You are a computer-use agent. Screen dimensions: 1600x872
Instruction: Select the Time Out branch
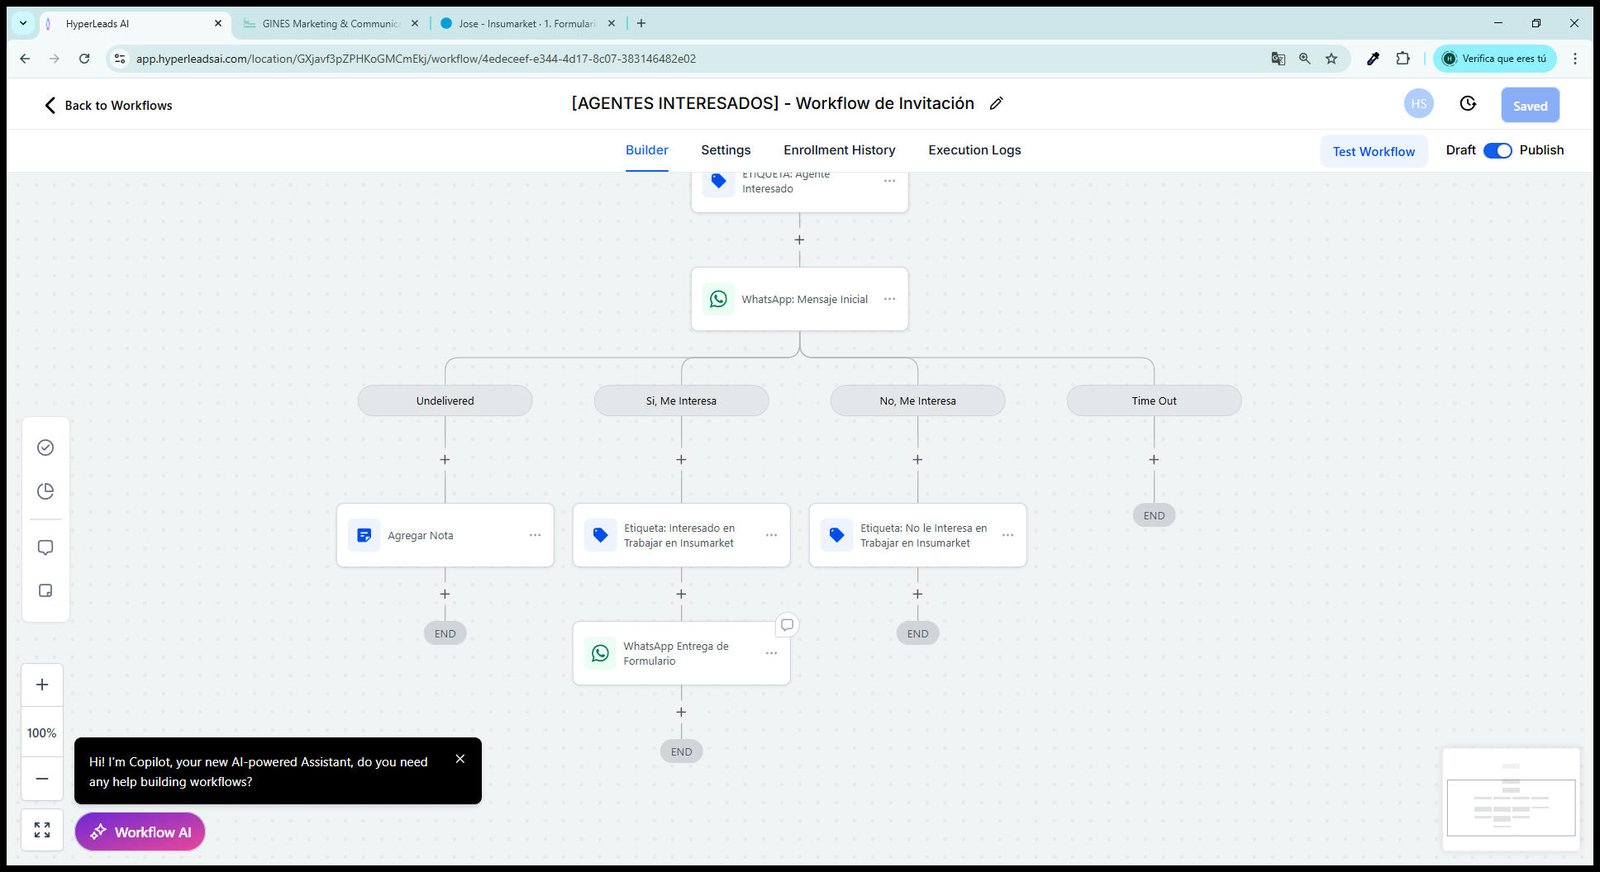pos(1154,401)
